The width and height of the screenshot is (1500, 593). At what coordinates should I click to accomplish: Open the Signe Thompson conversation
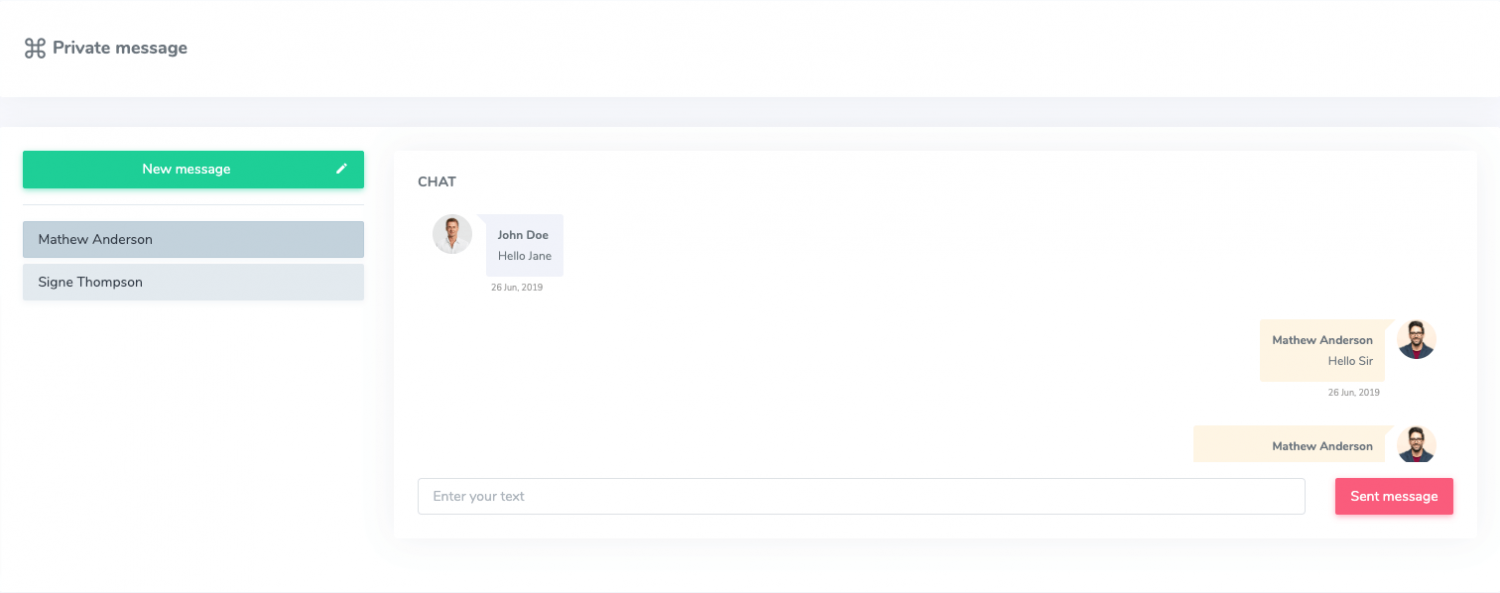(193, 282)
